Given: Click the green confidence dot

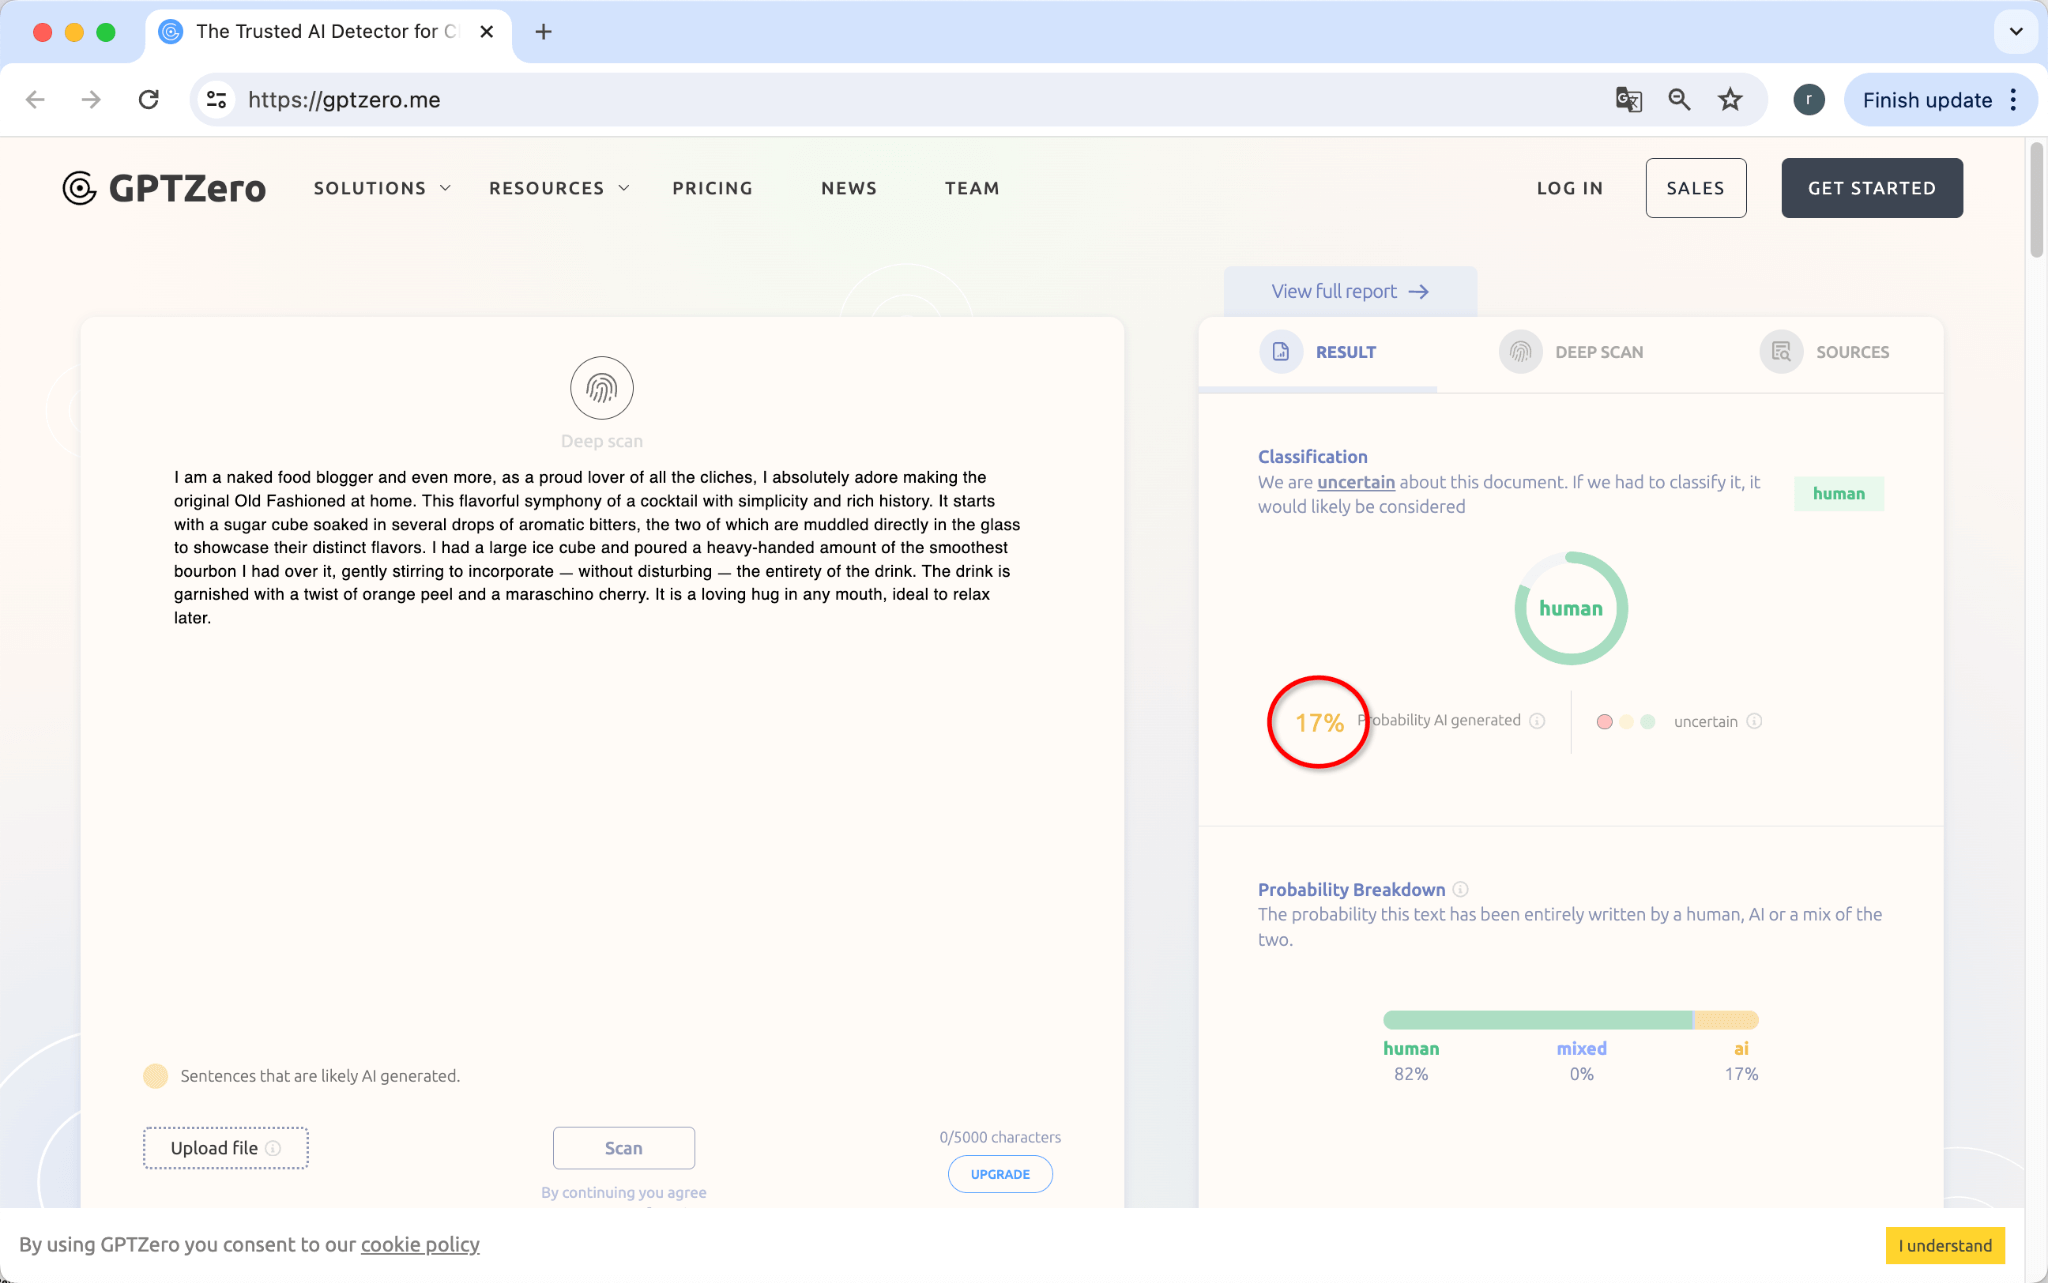Looking at the screenshot, I should pyautogui.click(x=1648, y=722).
